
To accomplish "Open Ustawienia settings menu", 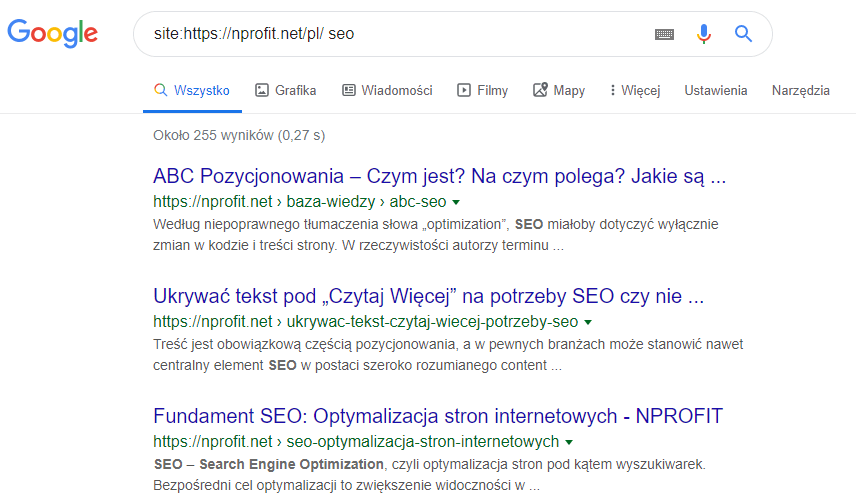I will click(x=715, y=90).
